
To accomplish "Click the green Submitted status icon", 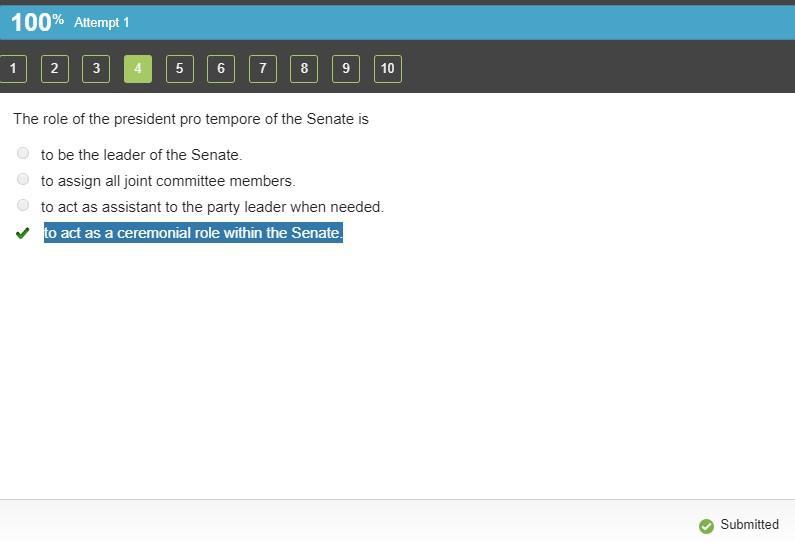I will 706,525.
